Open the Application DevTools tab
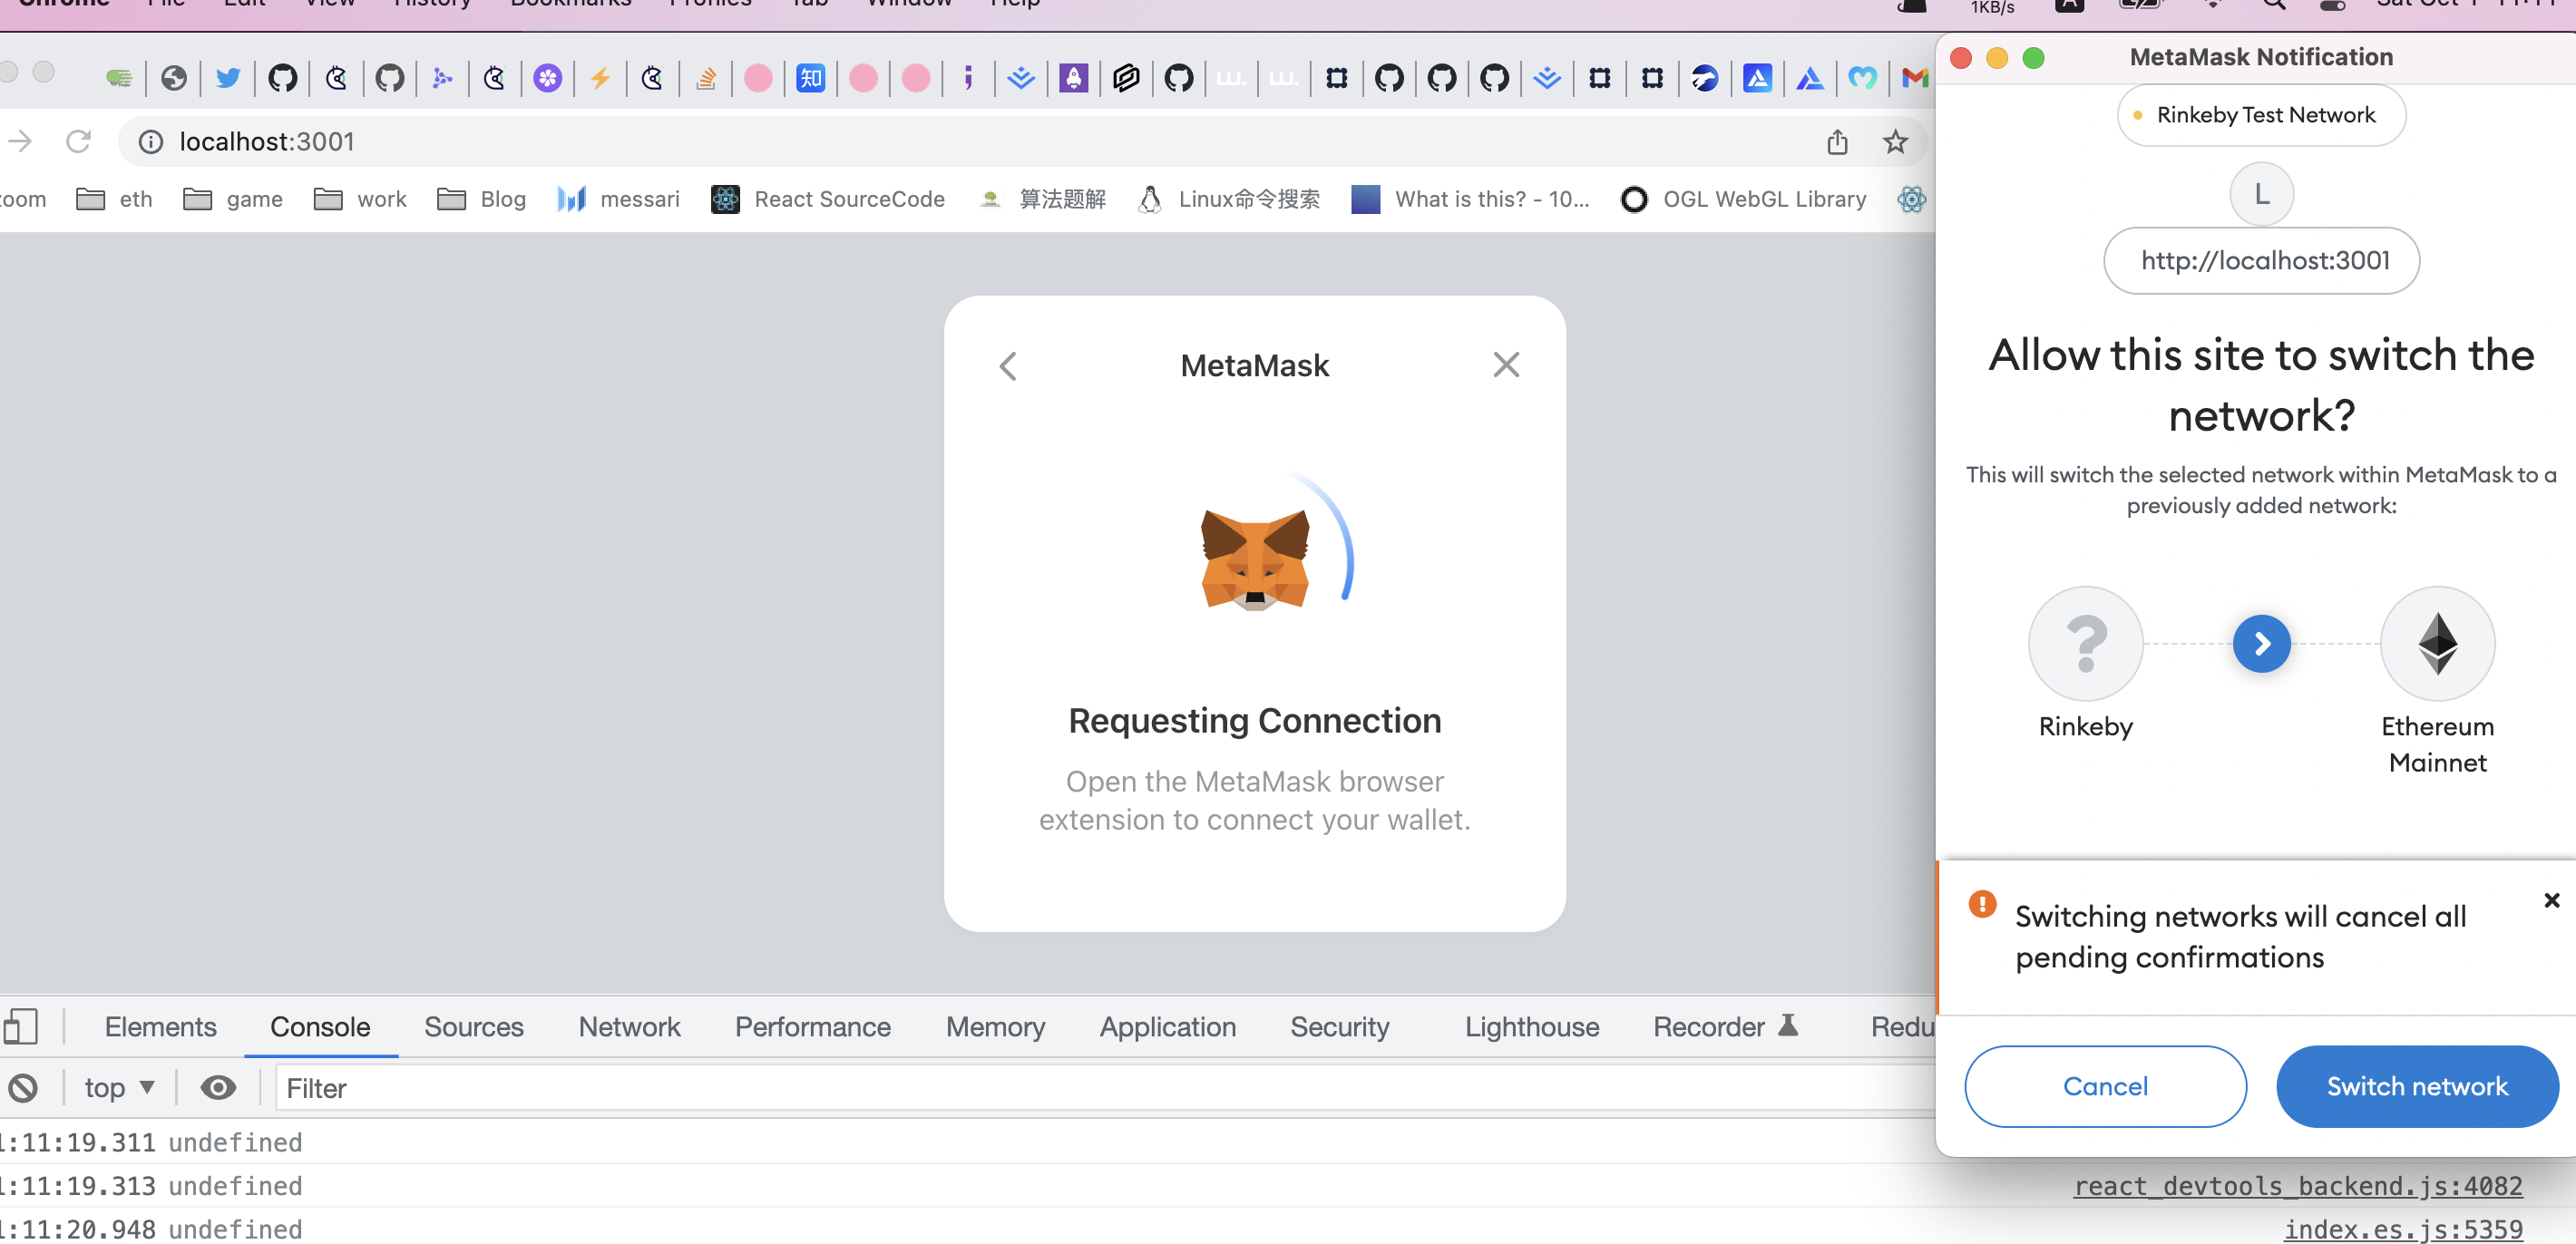Viewport: 2576px width, 1244px height. 1167,1026
